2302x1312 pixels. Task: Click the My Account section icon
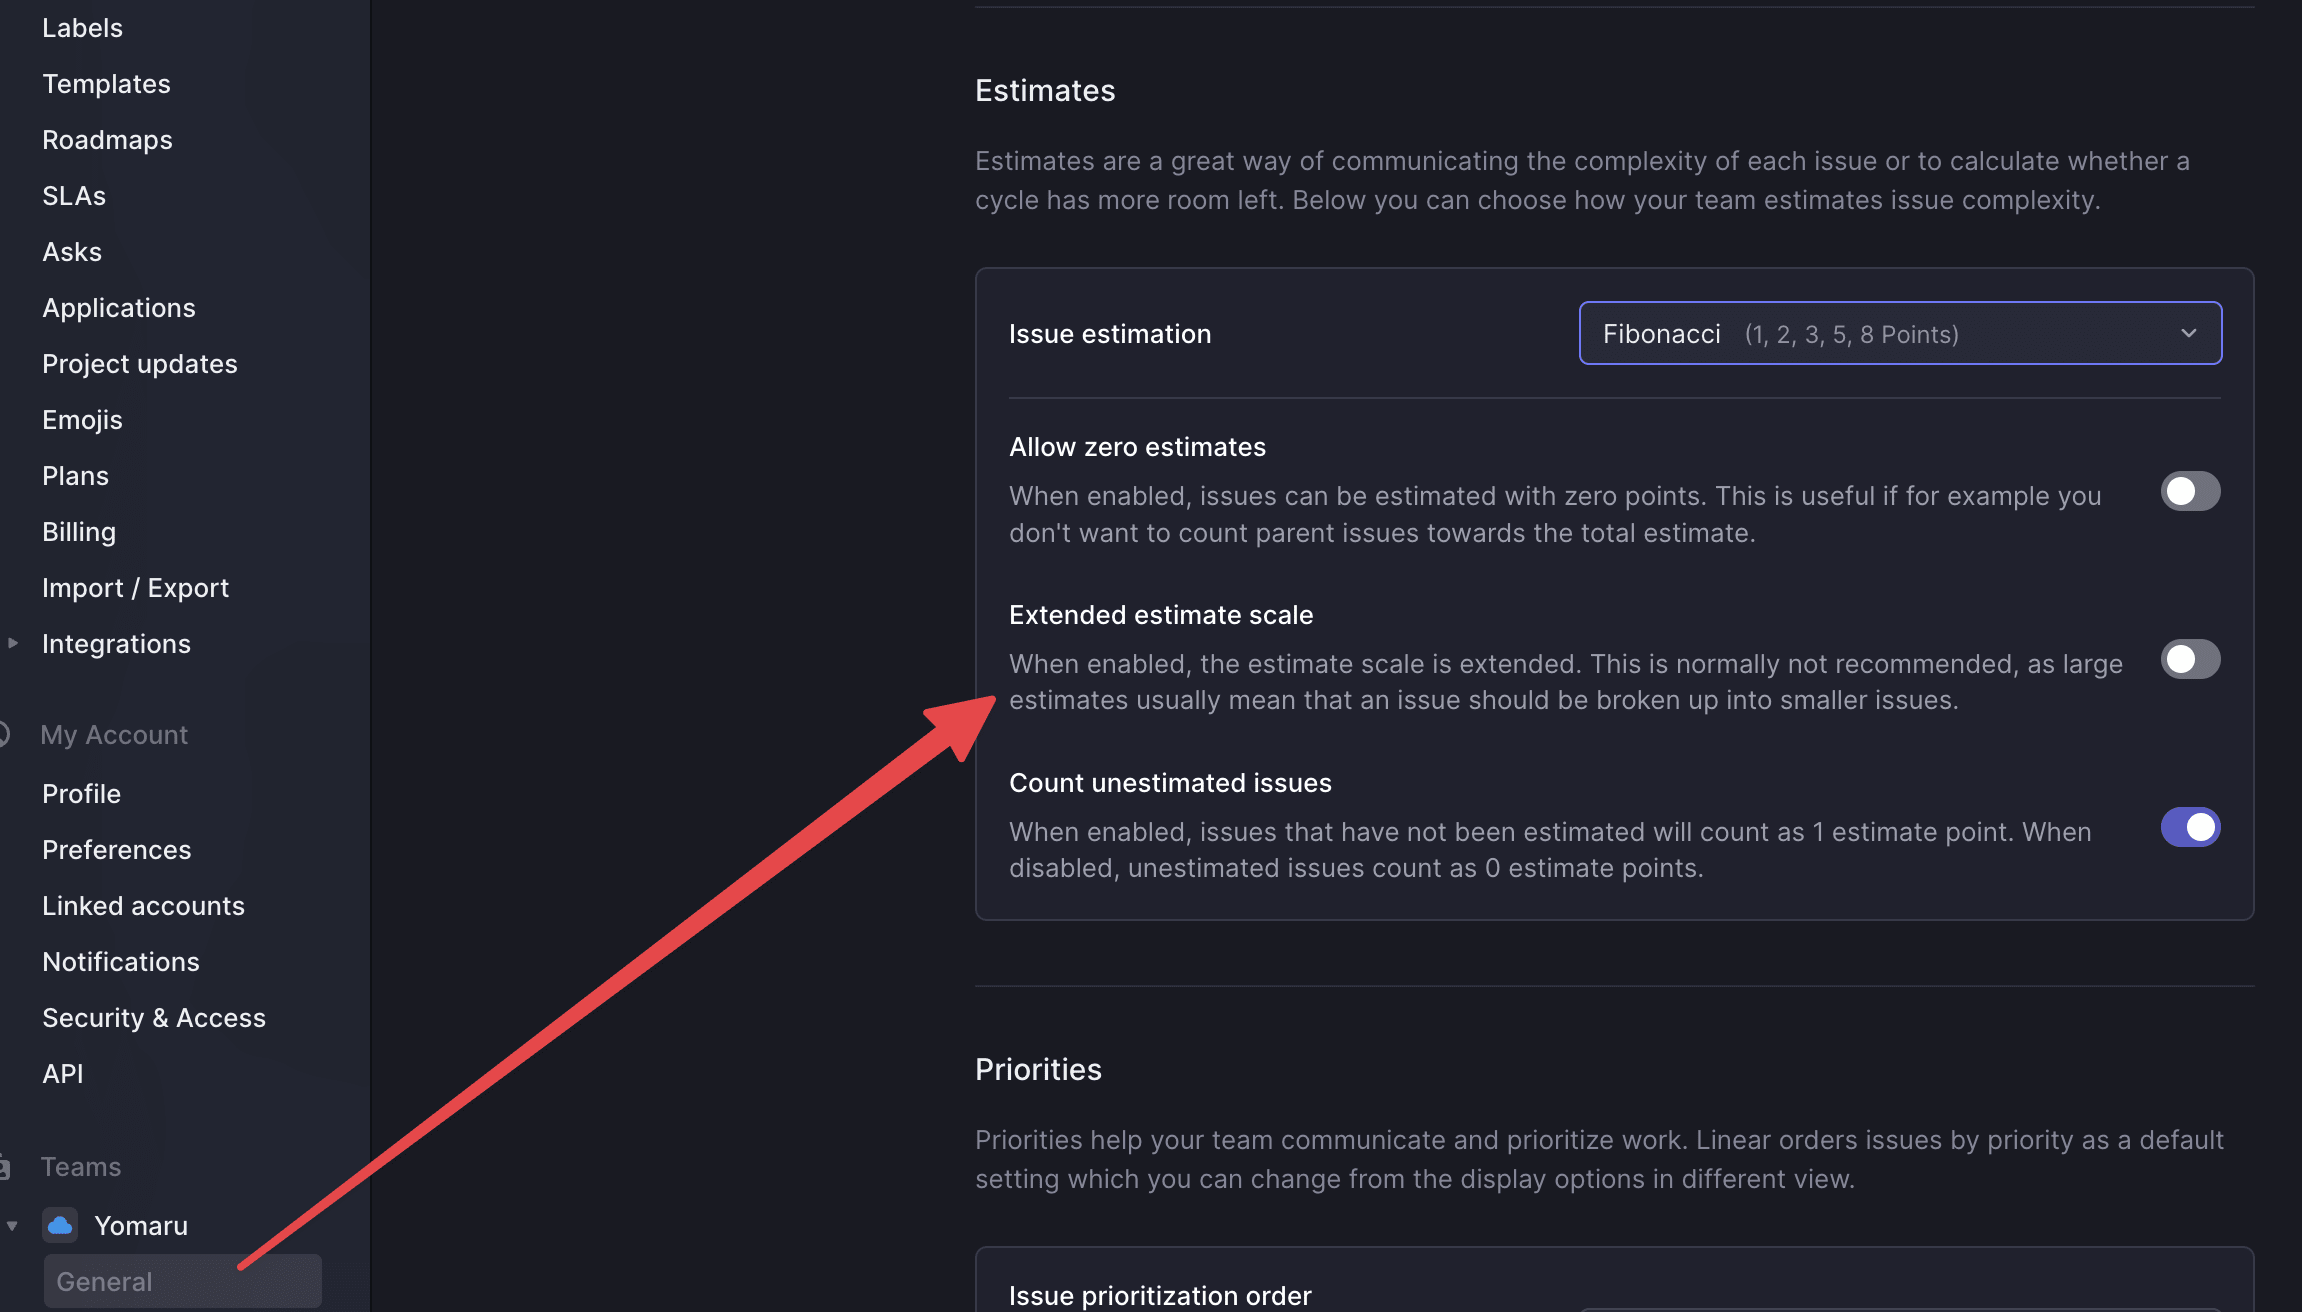click(4, 734)
